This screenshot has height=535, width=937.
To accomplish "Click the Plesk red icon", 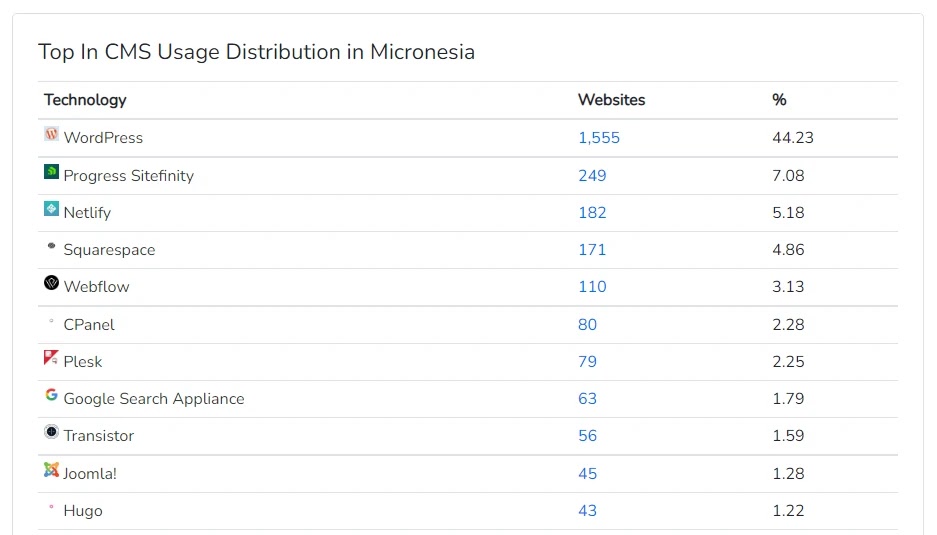I will [x=51, y=358].
